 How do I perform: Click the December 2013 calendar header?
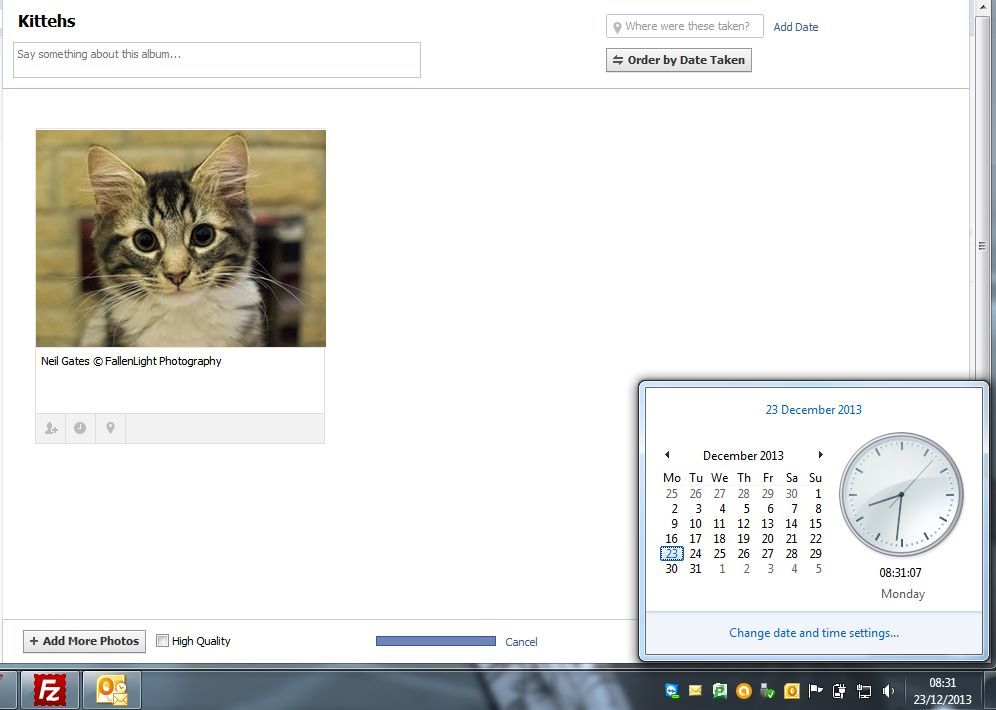[743, 456]
